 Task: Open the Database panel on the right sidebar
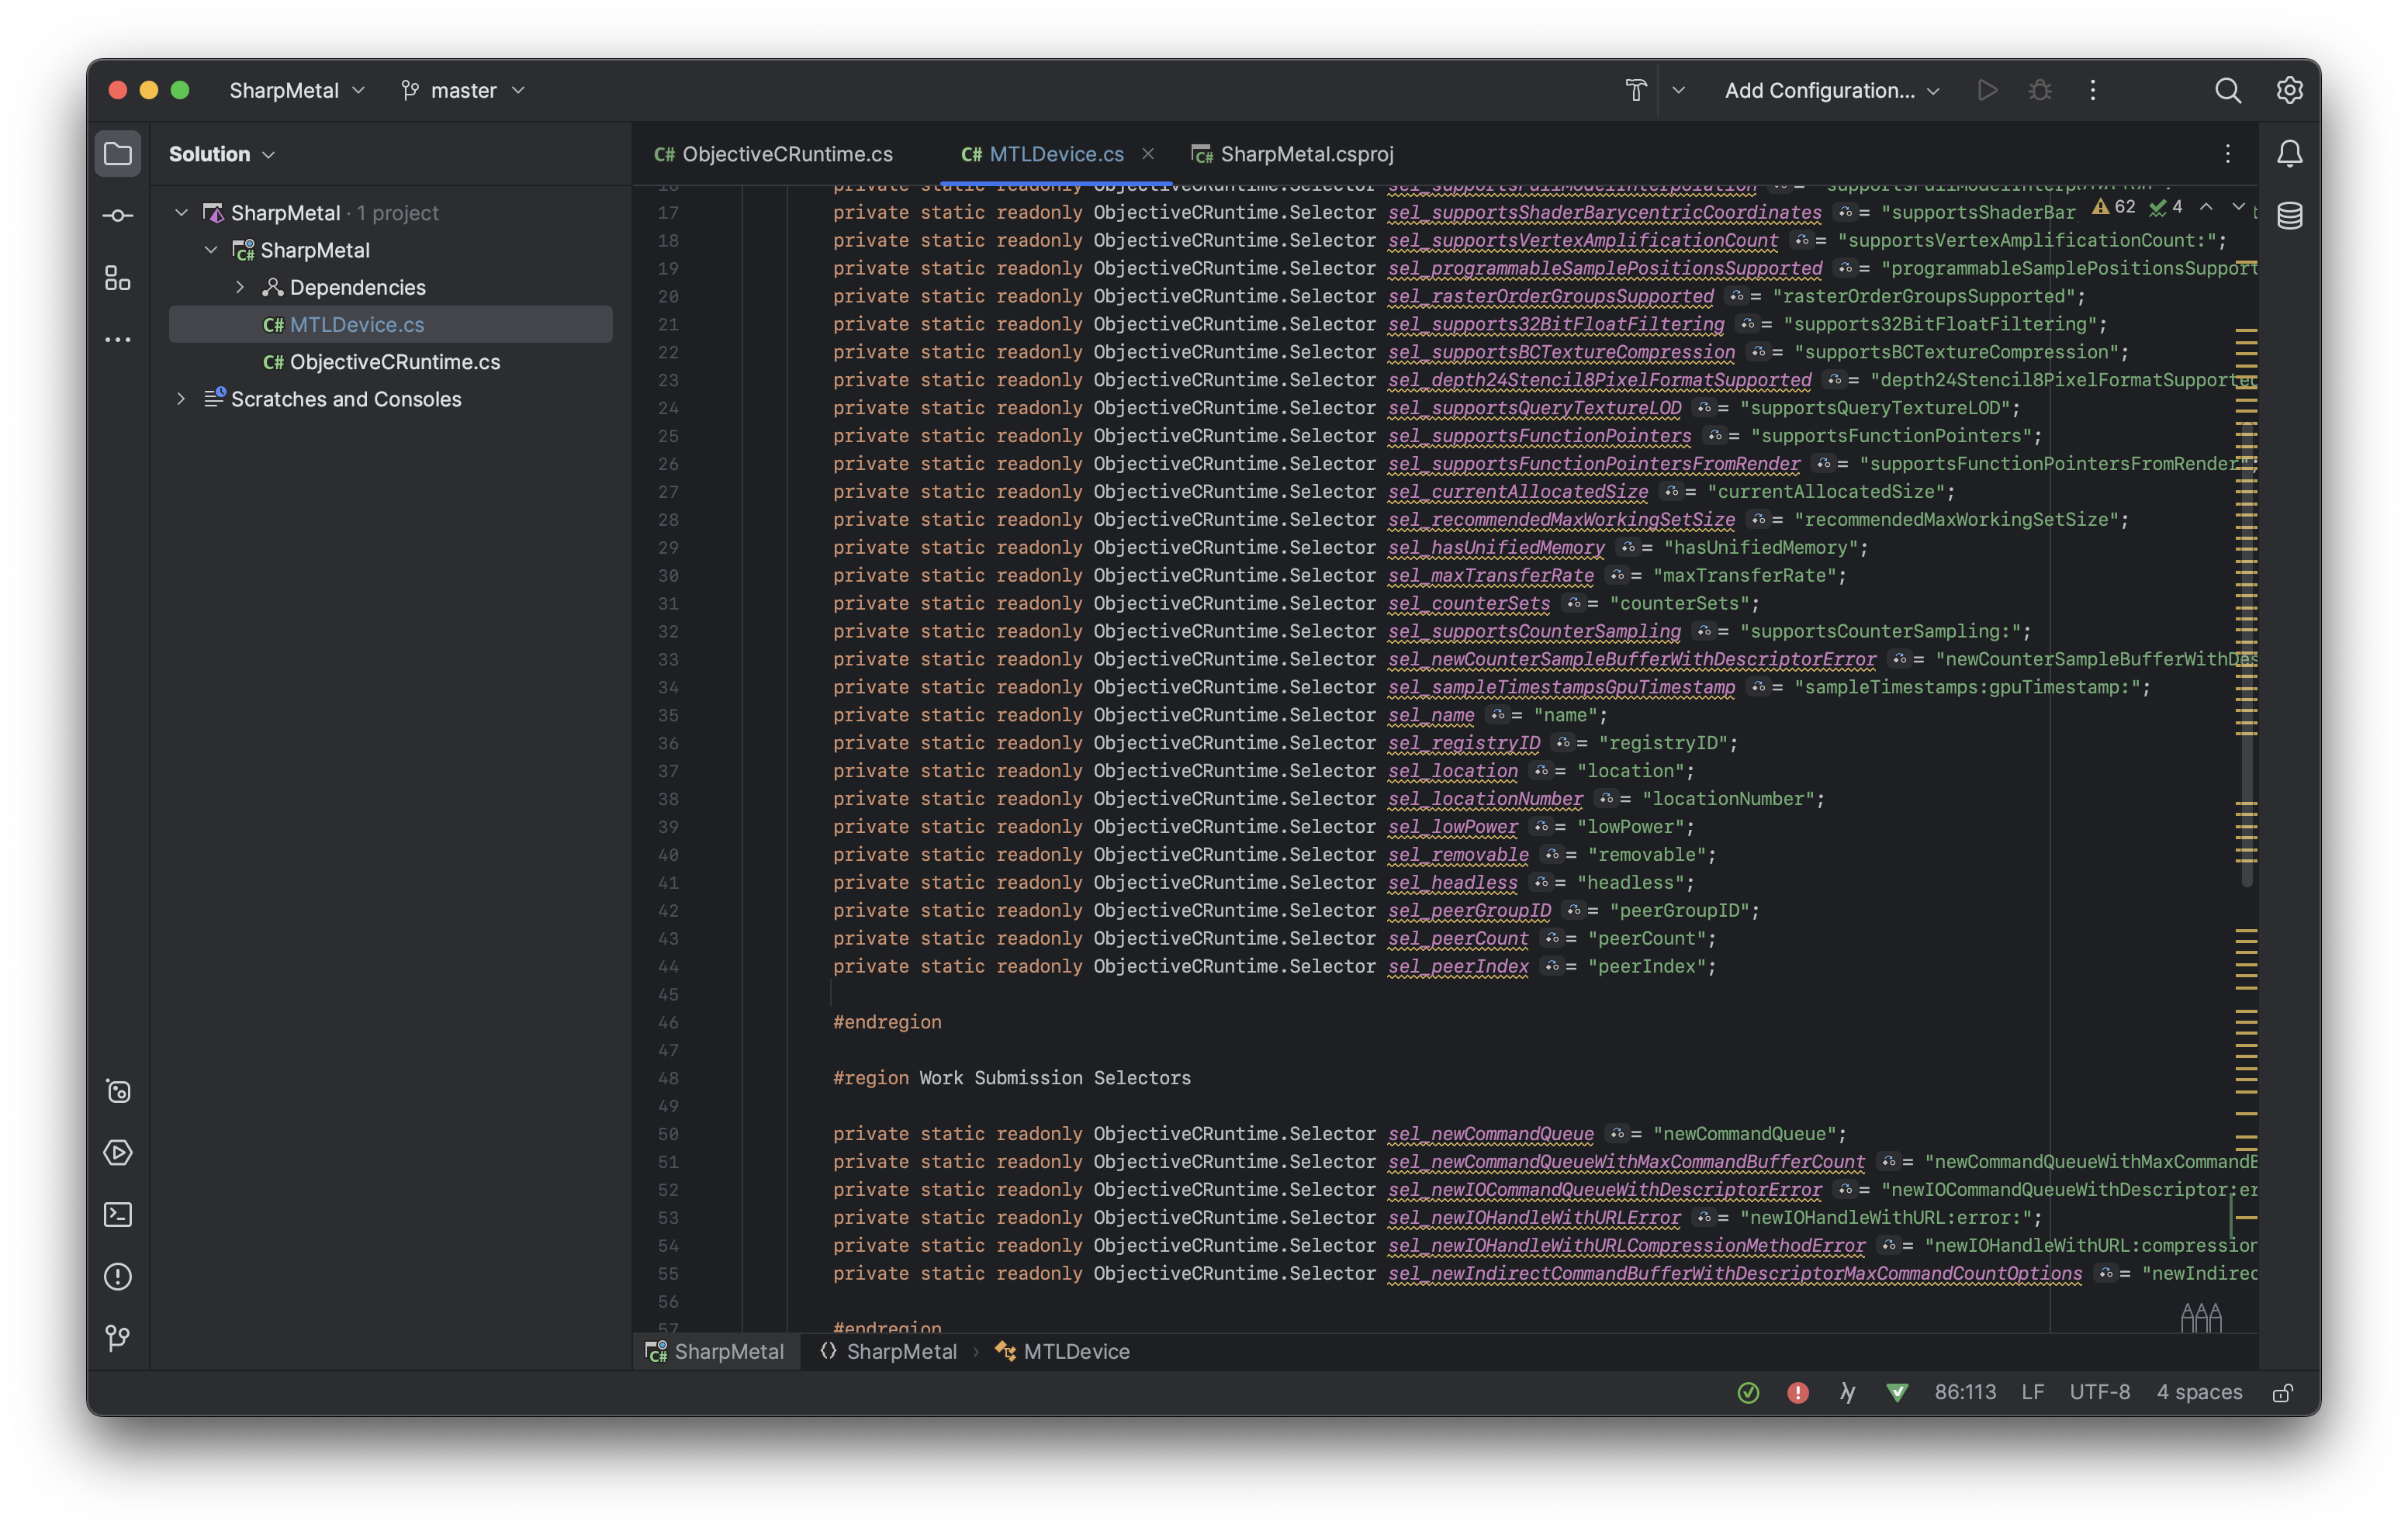[x=2290, y=215]
